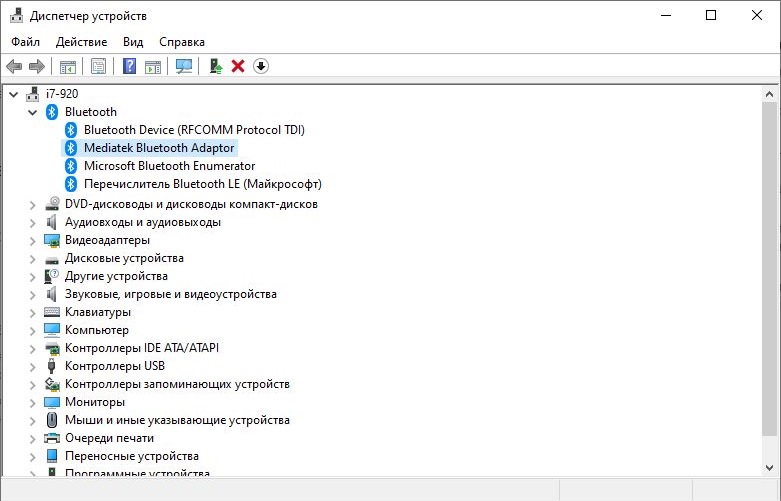Expand the Дисковые устройства node
This screenshot has width=781, height=501.
(x=32, y=259)
